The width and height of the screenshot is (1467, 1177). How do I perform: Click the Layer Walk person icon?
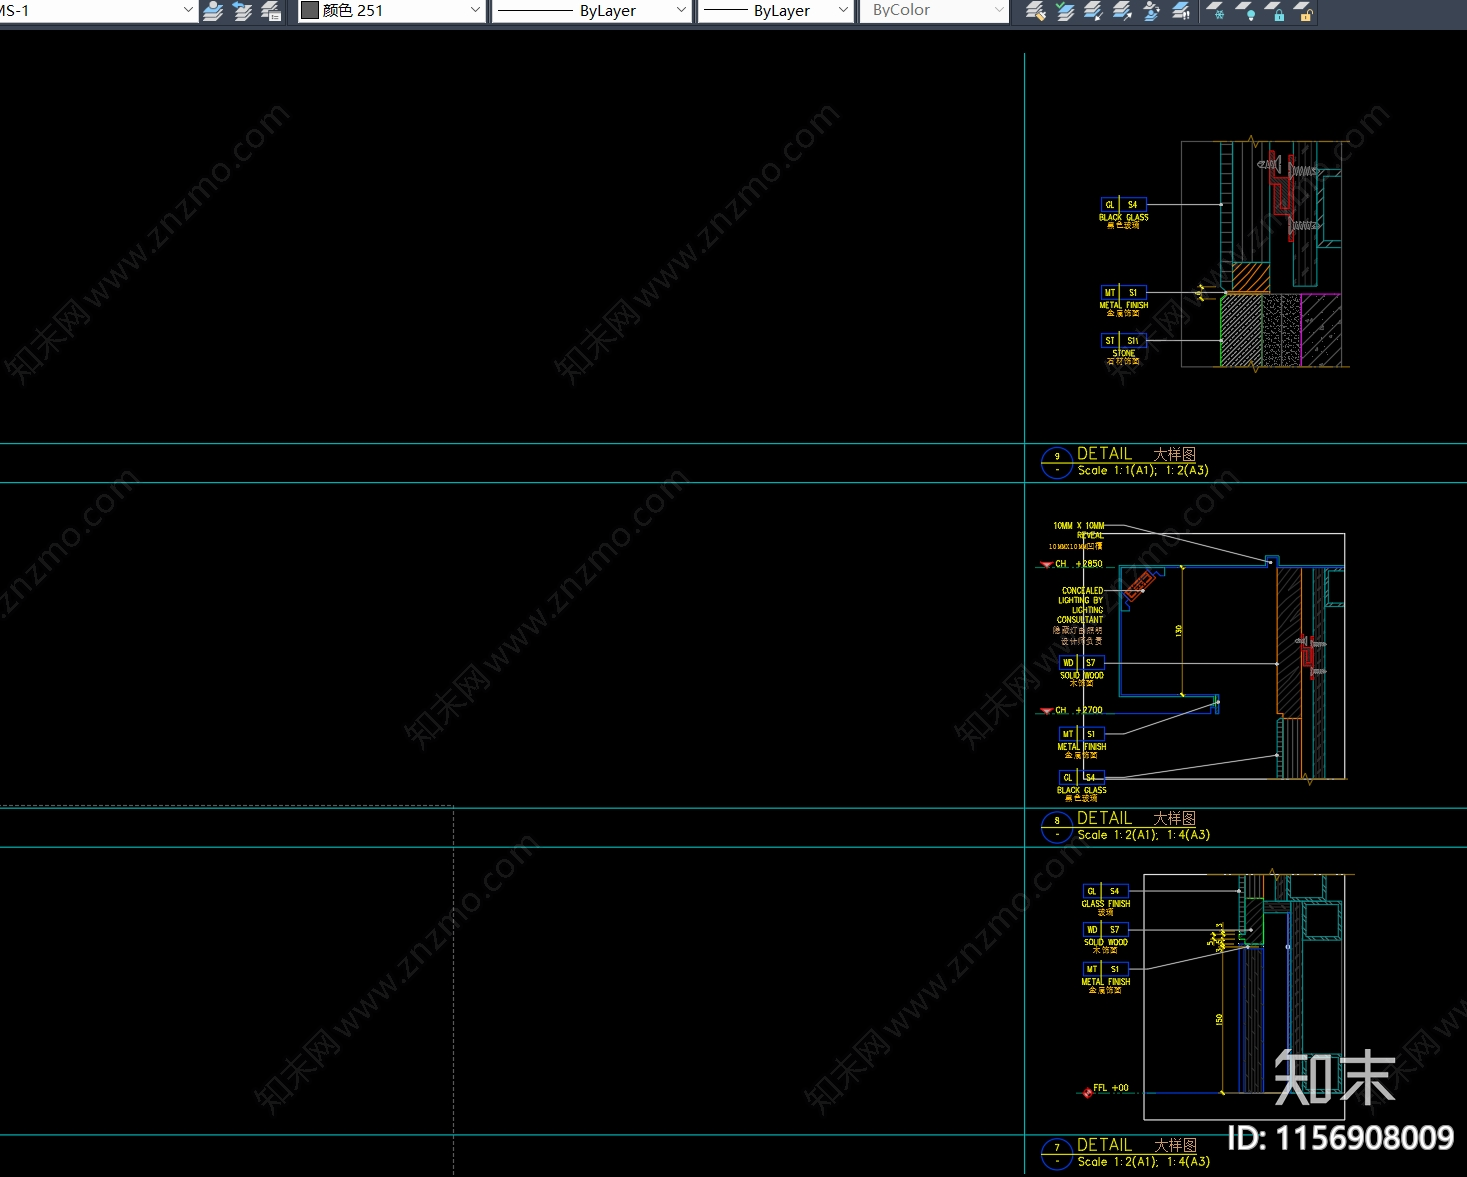tap(1152, 11)
